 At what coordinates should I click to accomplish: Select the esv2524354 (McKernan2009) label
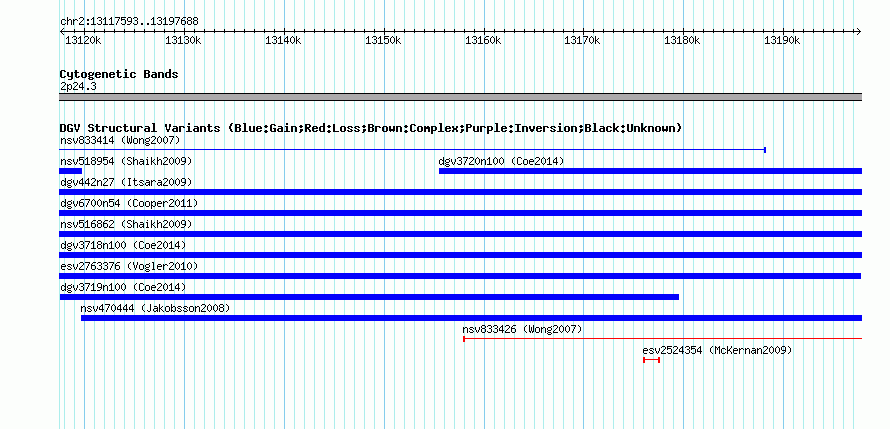pyautogui.click(x=717, y=350)
